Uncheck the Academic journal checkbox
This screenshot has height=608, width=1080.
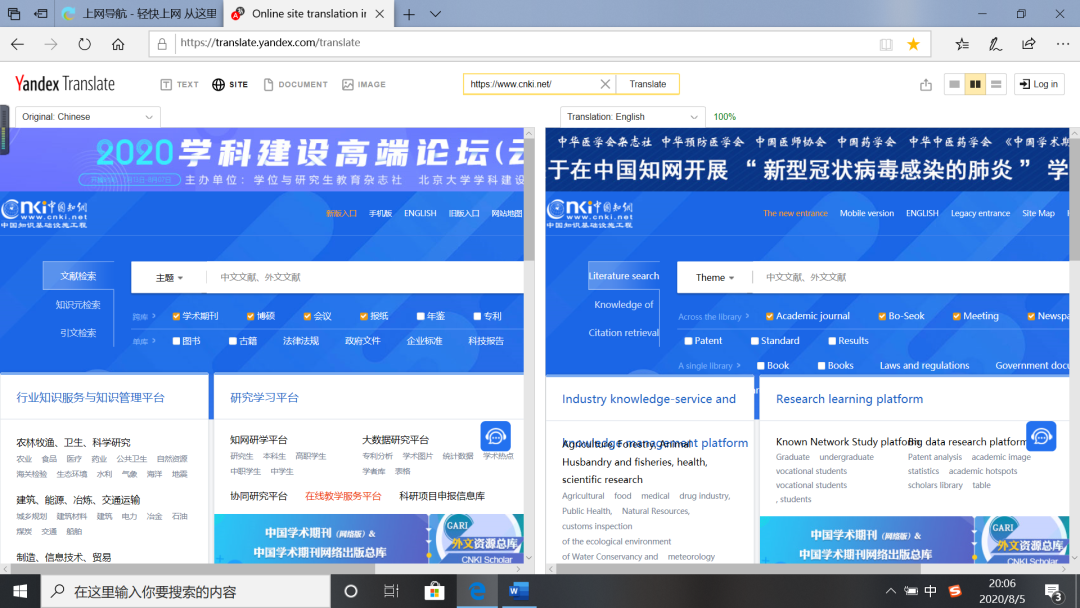769,316
